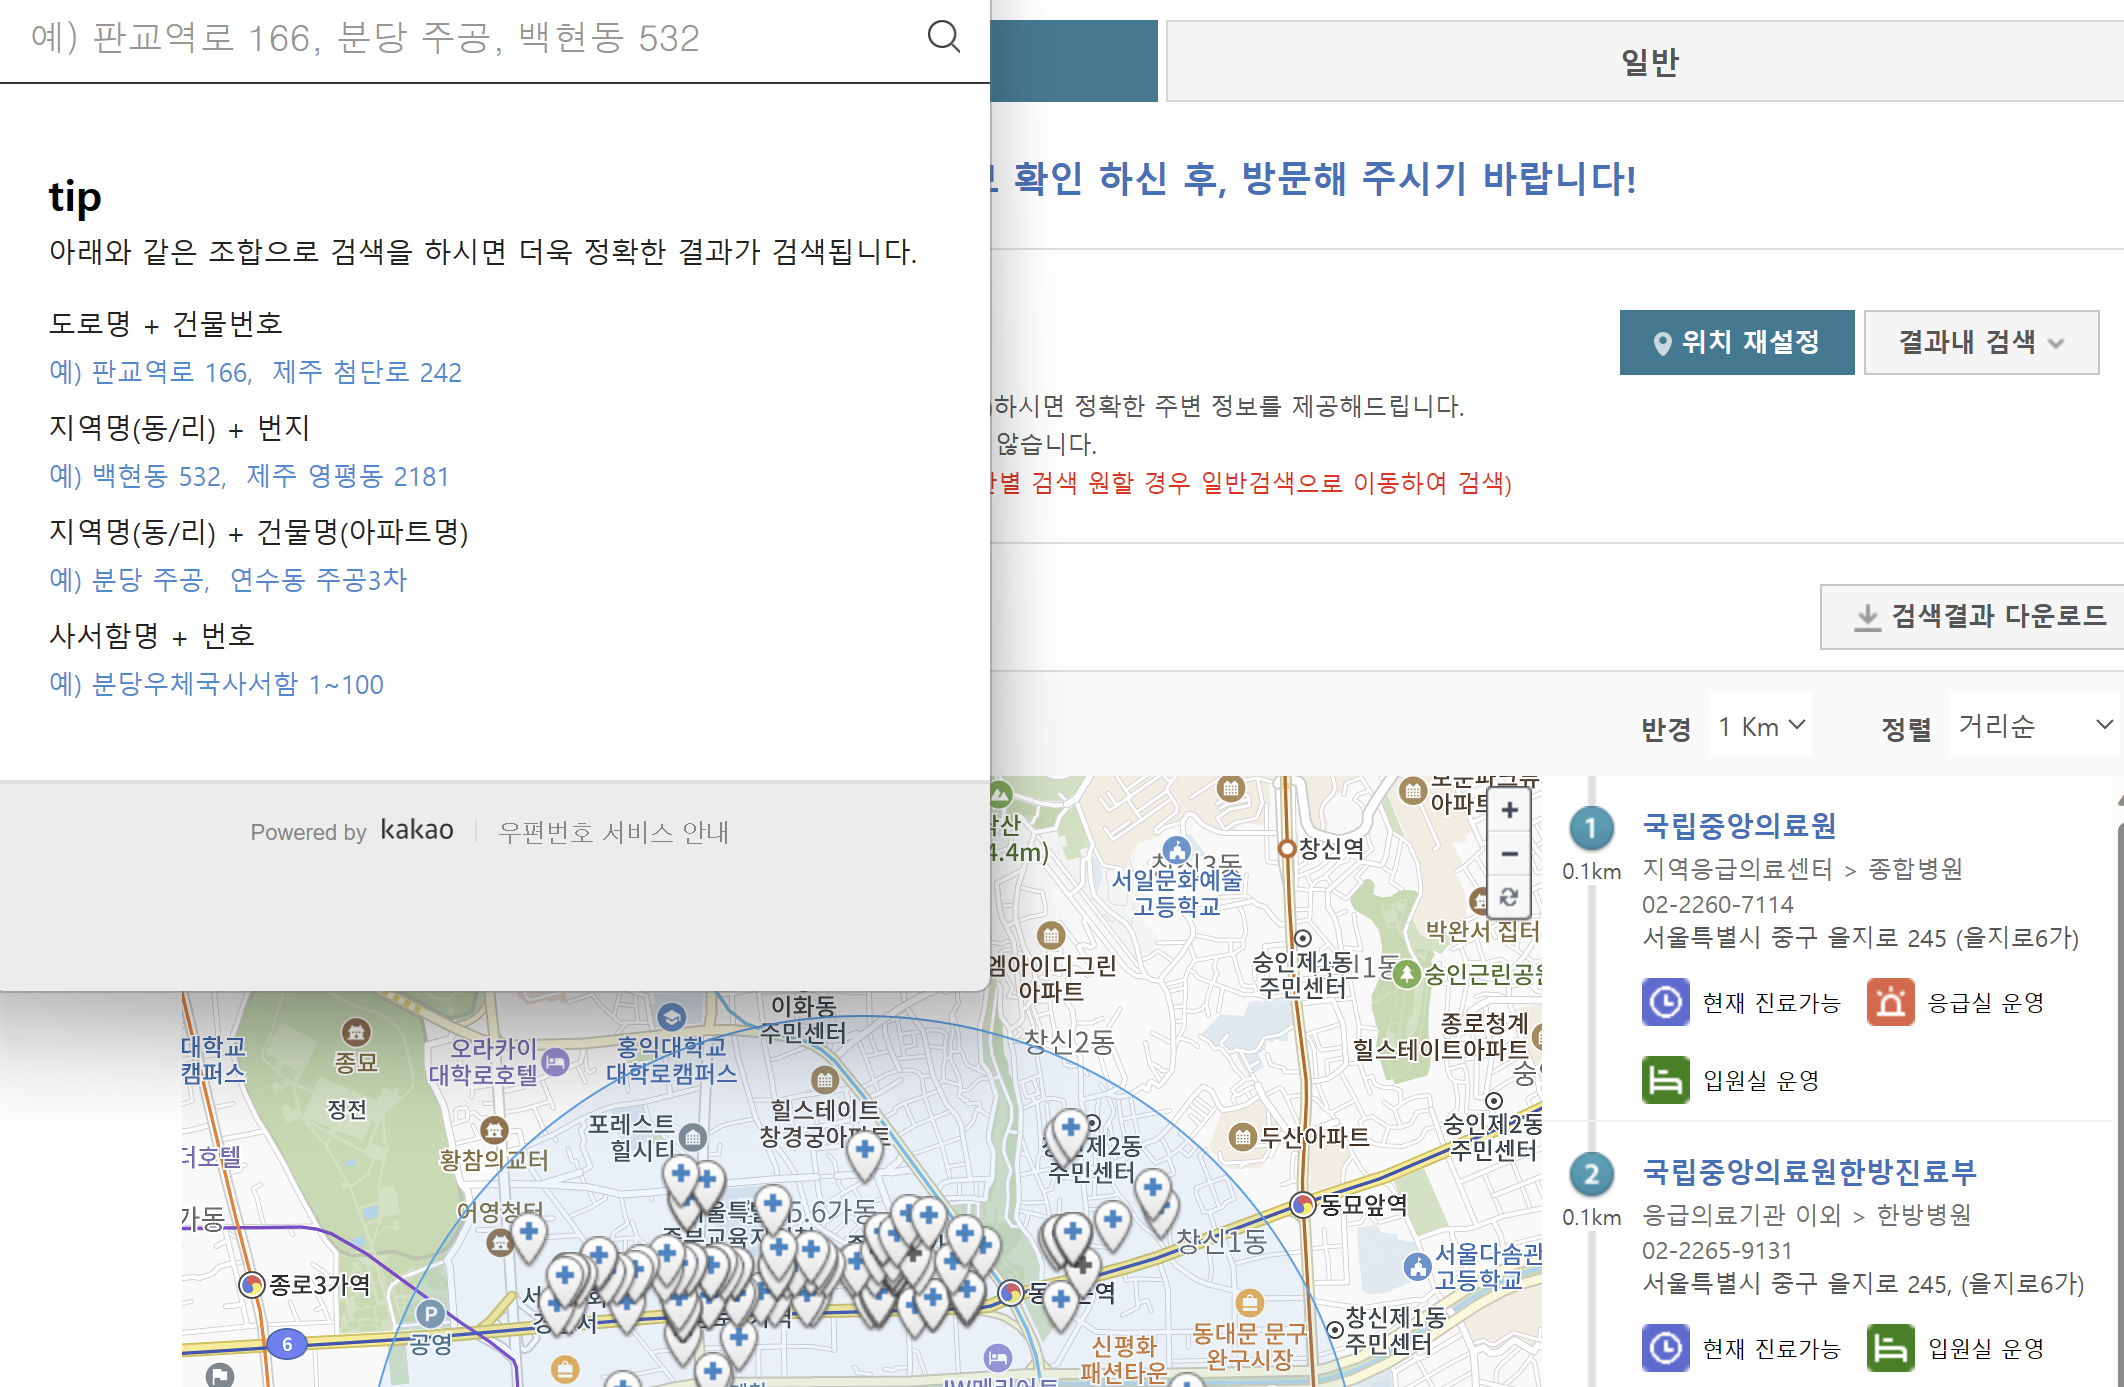2124x1387 pixels.
Task: Click the 입원실 운영 bed icon
Action: point(1665,1080)
